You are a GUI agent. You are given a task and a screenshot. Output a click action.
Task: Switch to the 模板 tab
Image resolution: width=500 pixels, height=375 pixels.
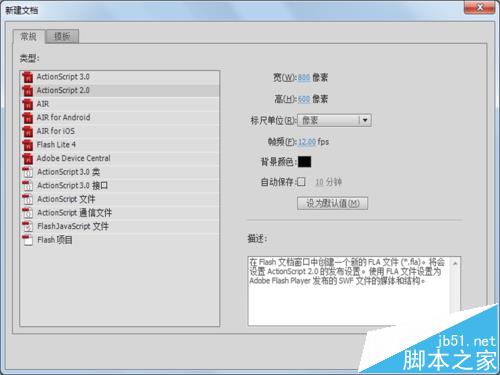[62, 36]
